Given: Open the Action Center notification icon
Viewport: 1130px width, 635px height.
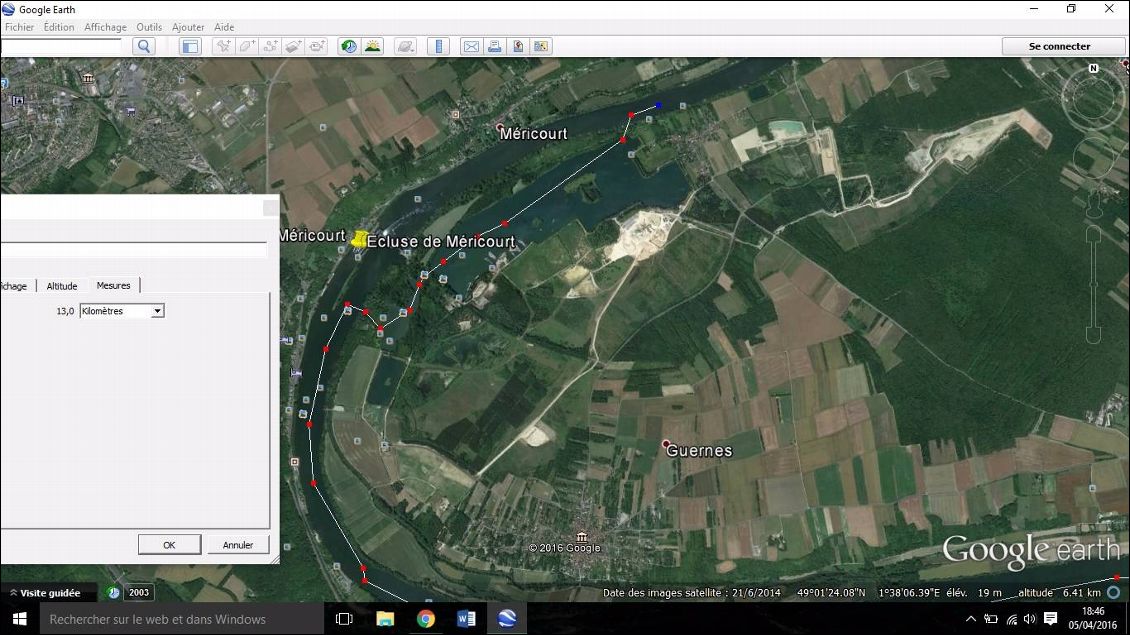Looking at the screenshot, I should point(1051,619).
